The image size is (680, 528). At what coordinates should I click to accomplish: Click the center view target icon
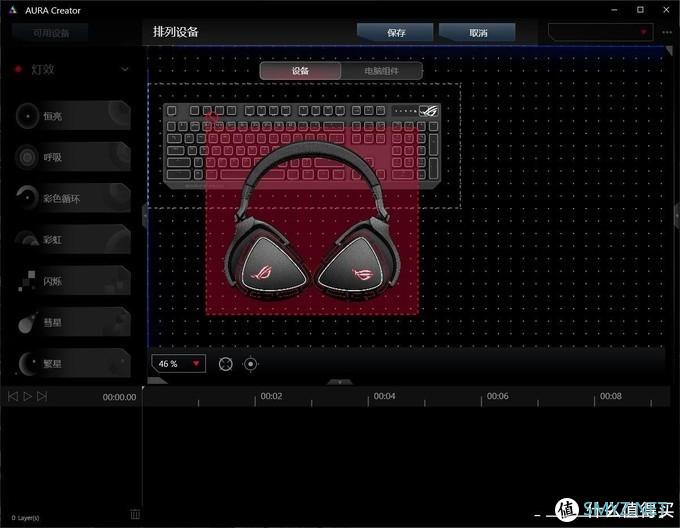coord(250,364)
